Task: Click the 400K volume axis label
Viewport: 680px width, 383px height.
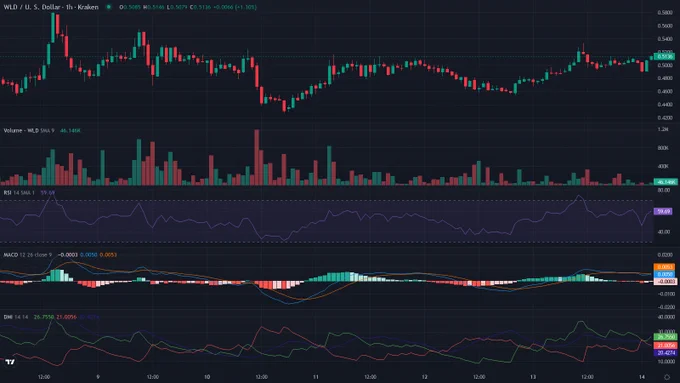Action: coord(663,166)
